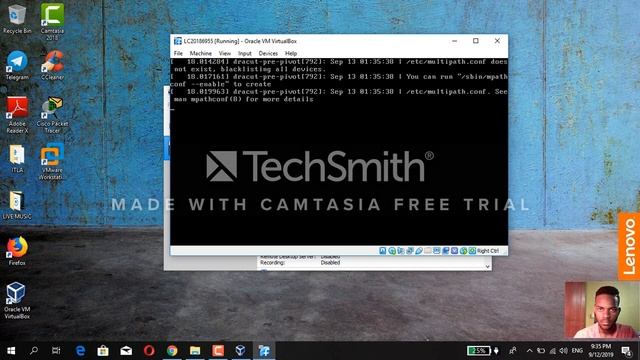The width and height of the screenshot is (640, 360).
Task: Open the People icon in taskbar
Action: [513, 351]
